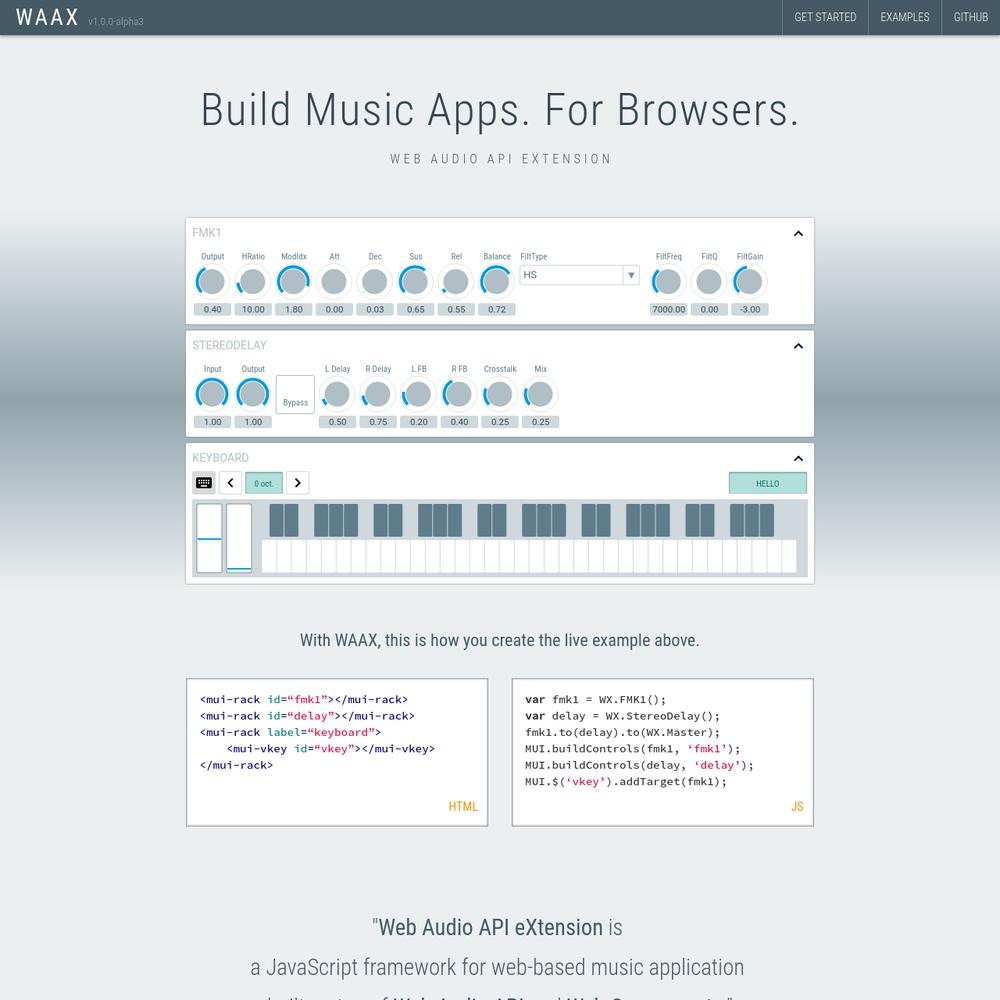Click the L Delay value field 0.50
This screenshot has width=1000, height=1000.
(337, 422)
